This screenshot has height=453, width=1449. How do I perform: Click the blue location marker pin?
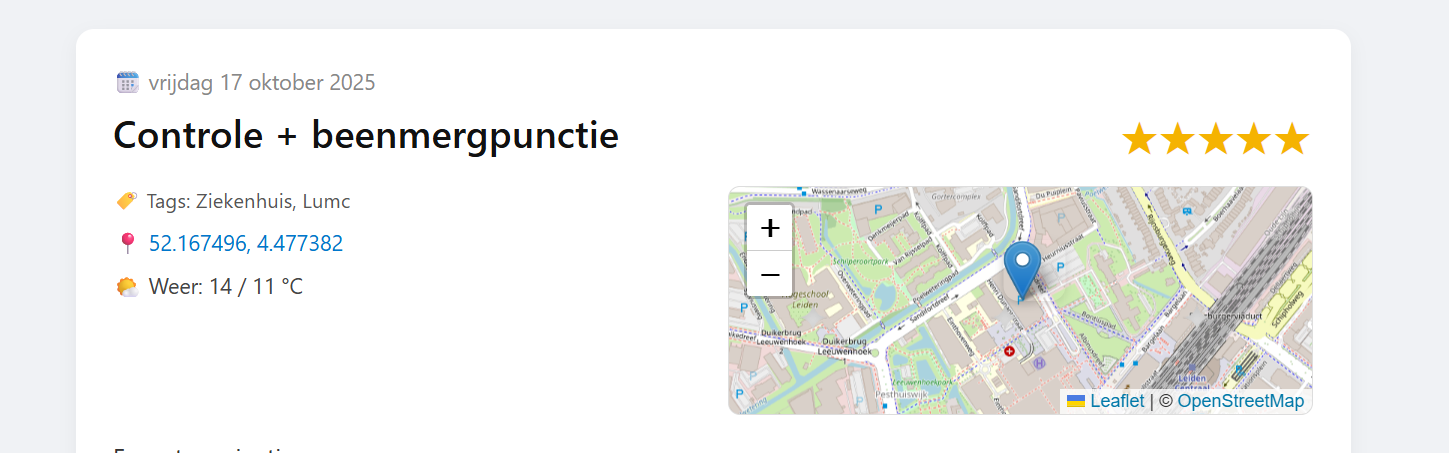1021,265
